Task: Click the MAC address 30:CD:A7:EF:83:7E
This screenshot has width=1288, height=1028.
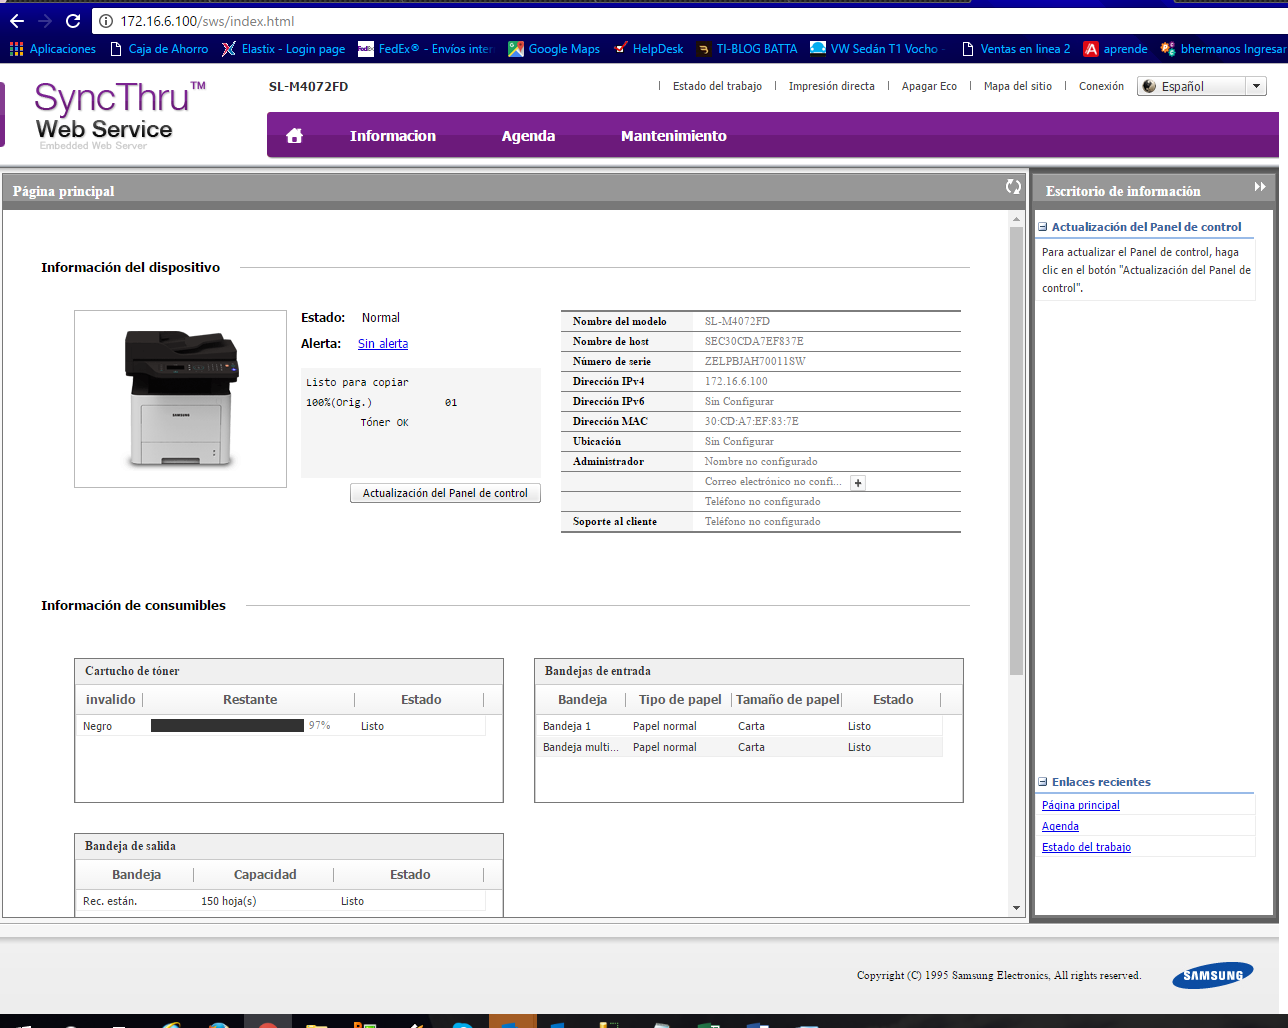Action: pyautogui.click(x=751, y=421)
